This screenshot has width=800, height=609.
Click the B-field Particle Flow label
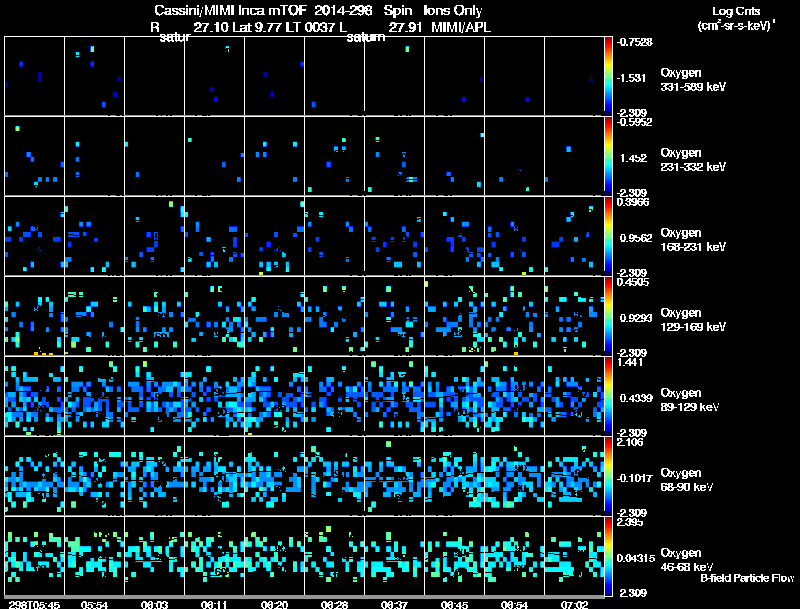(x=746, y=578)
